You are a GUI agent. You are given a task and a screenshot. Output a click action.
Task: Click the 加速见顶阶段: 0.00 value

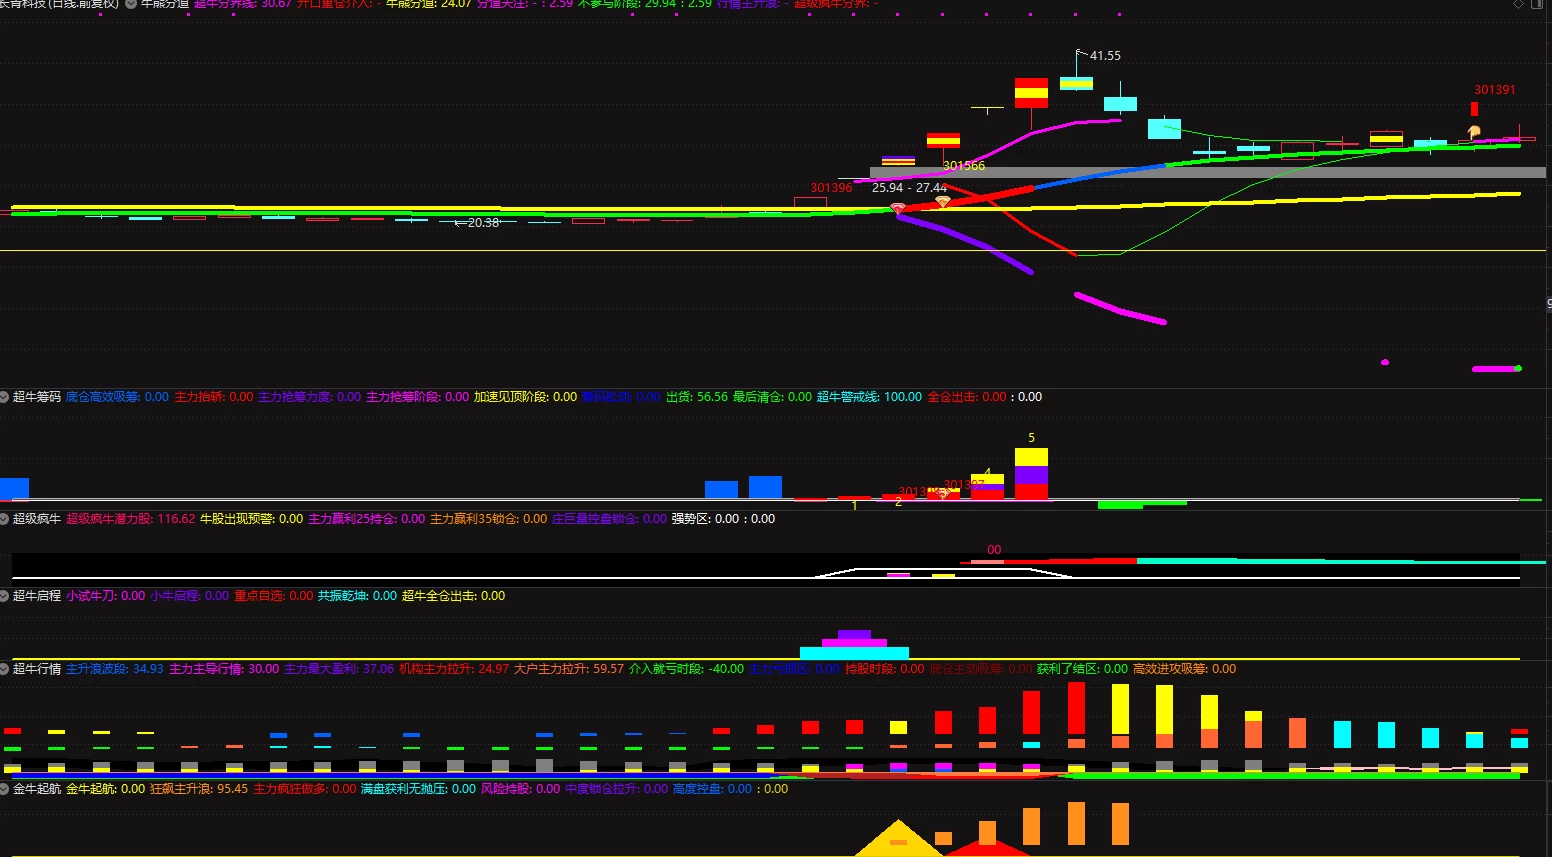pyautogui.click(x=525, y=397)
